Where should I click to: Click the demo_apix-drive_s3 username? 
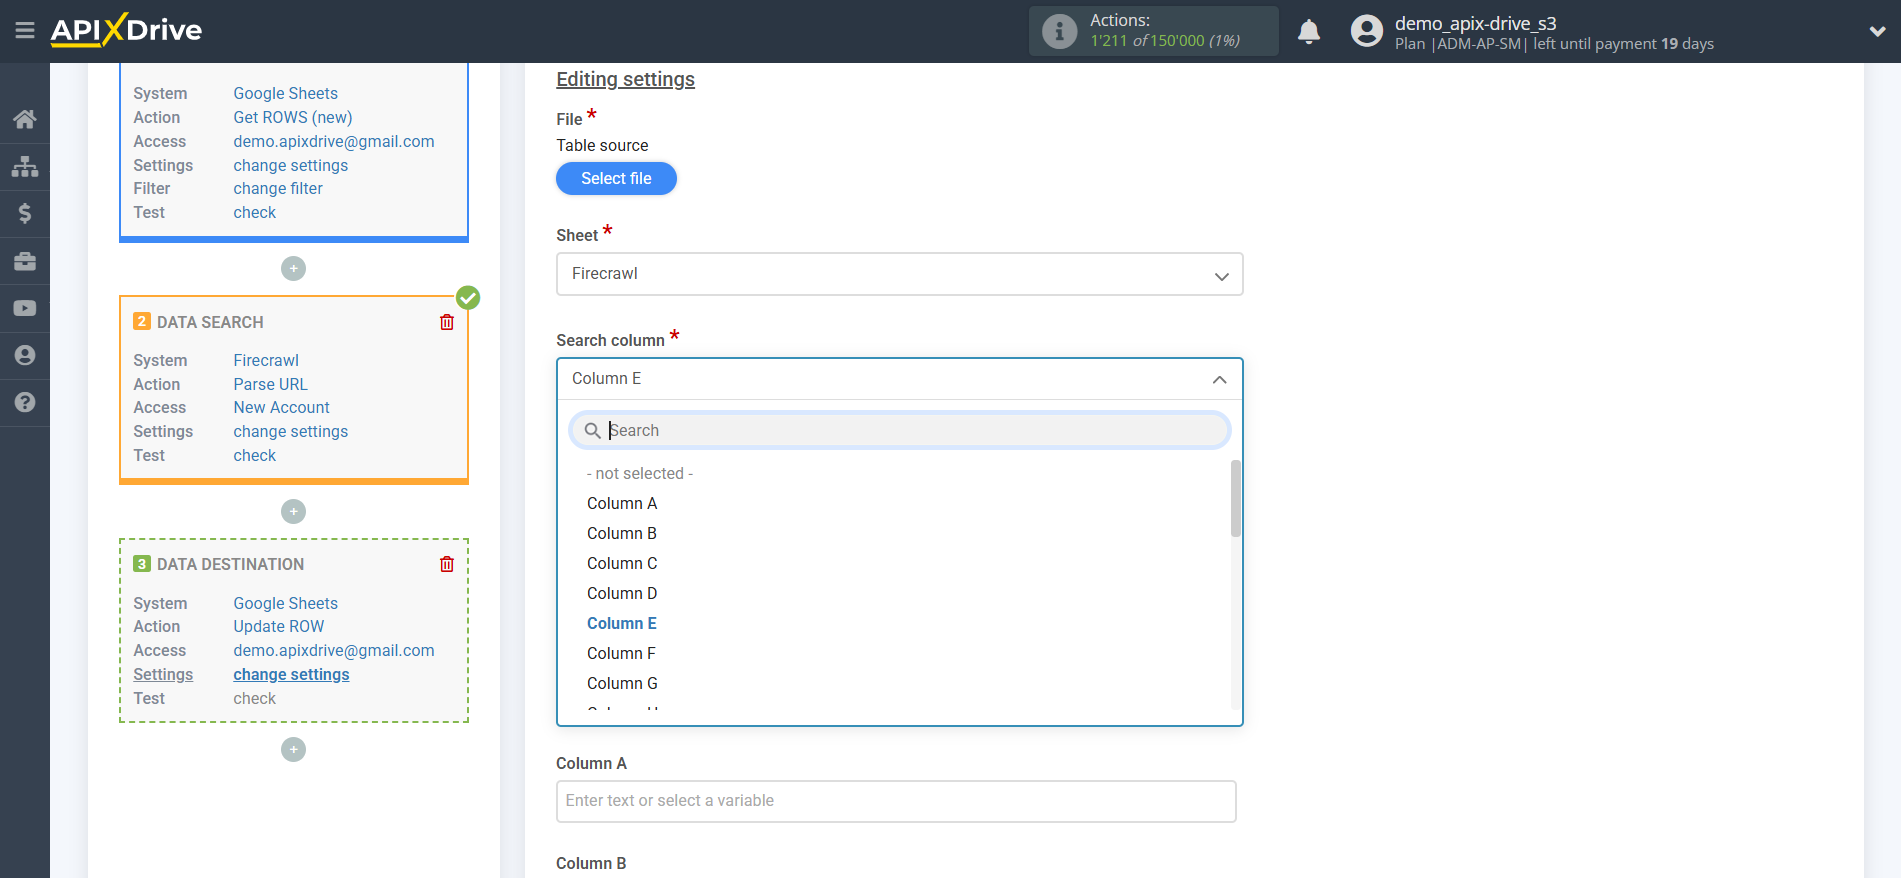1476,23
